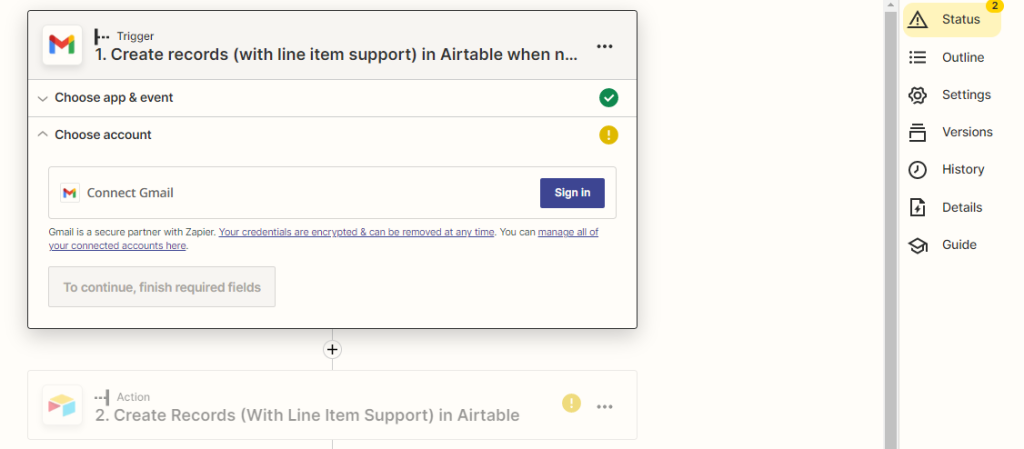Open the trigger step three-dot menu
1024x449 pixels.
coord(605,46)
